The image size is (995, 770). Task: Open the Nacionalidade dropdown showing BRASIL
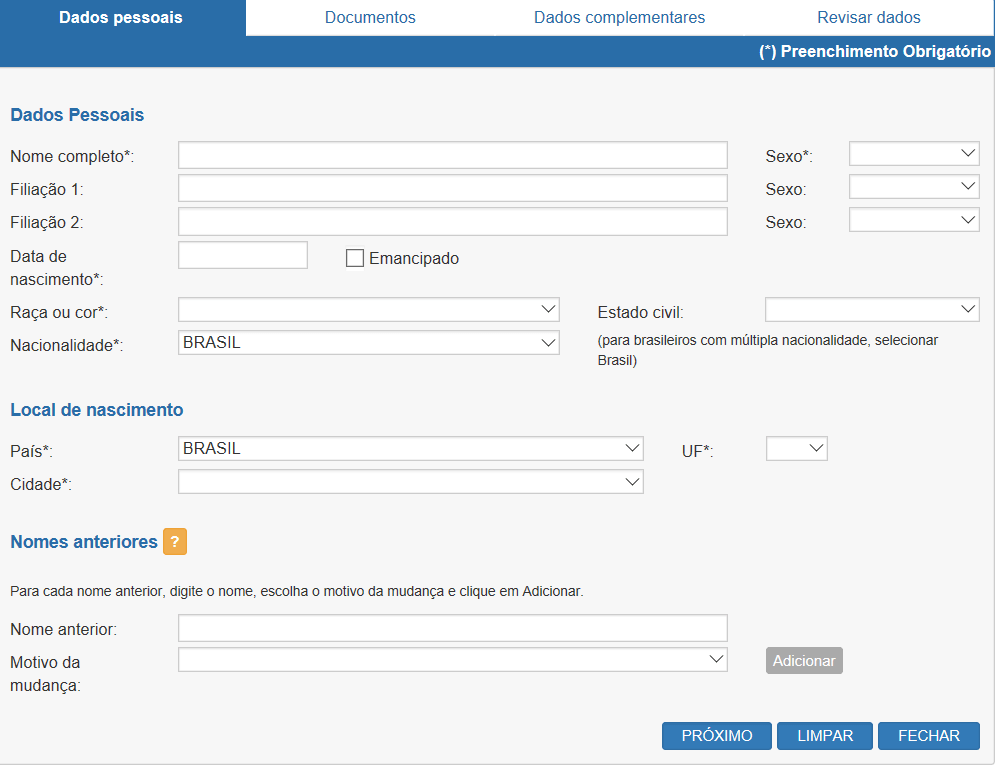pyautogui.click(x=369, y=343)
